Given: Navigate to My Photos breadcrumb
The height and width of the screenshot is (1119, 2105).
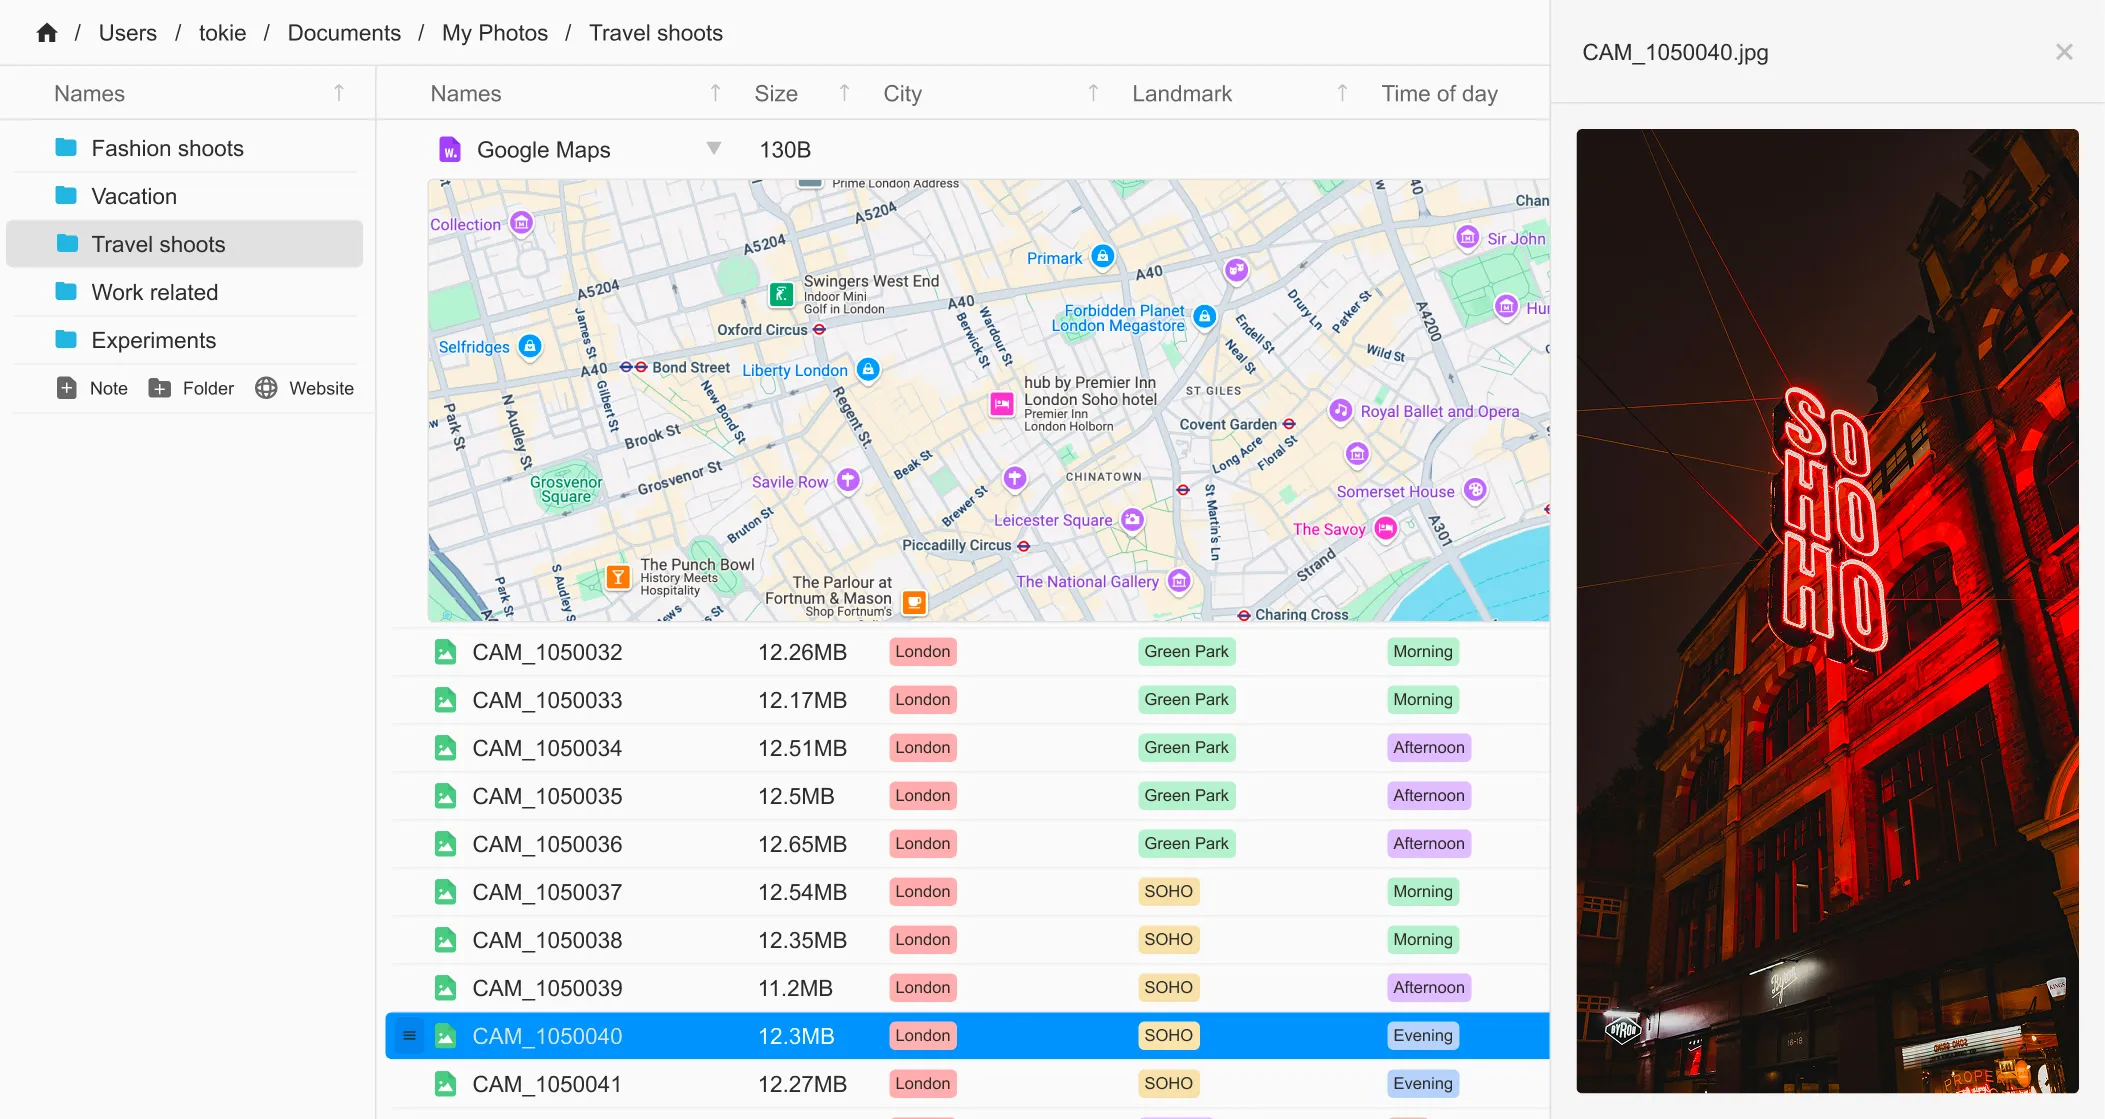Looking at the screenshot, I should point(495,33).
